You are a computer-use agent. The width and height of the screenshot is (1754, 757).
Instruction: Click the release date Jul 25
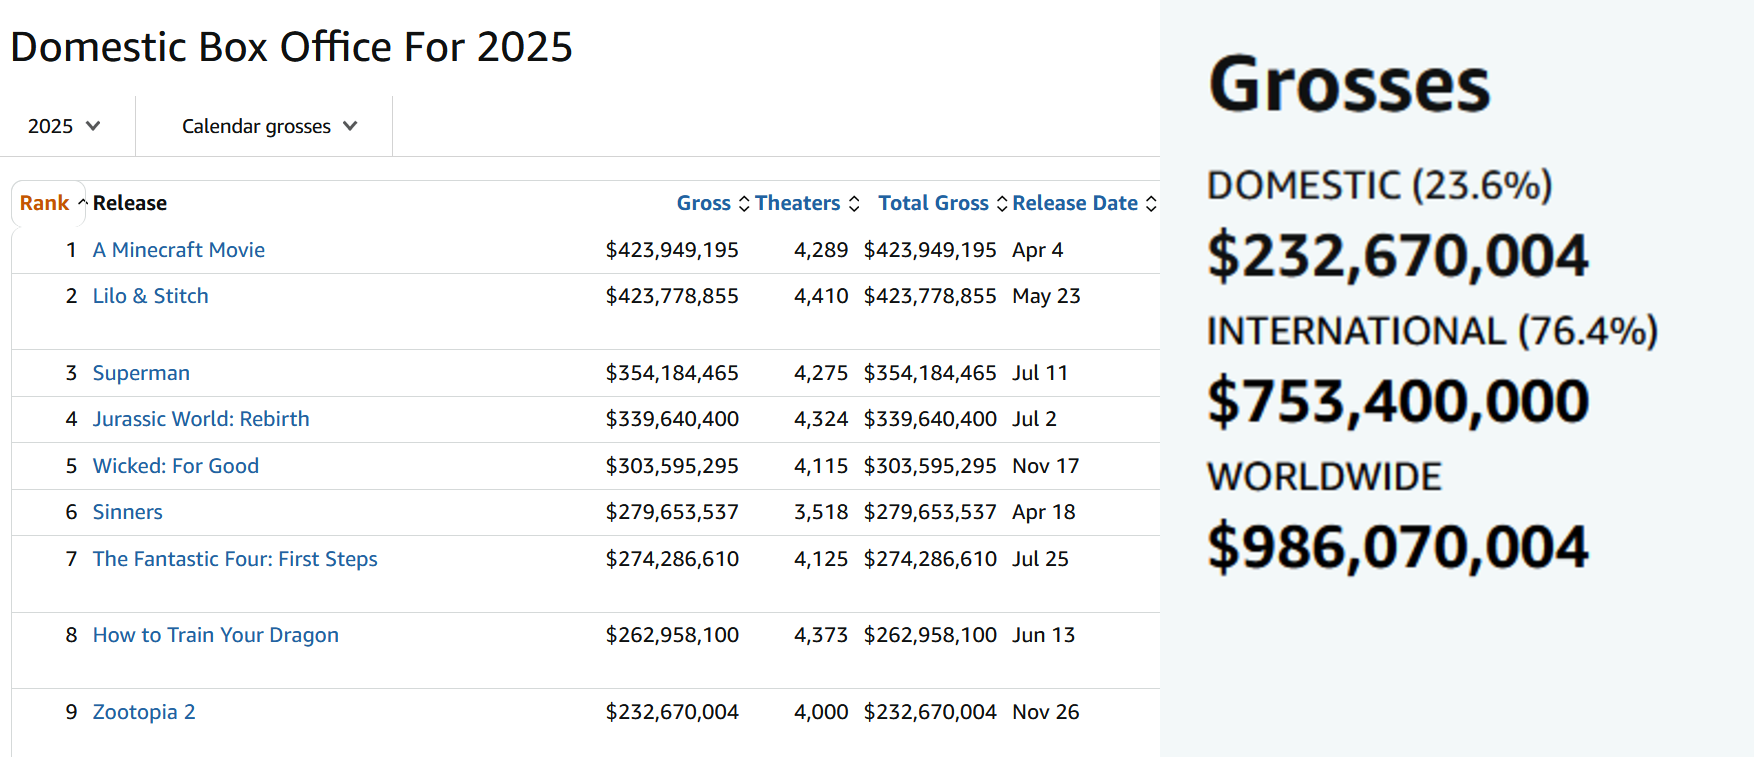coord(1041,559)
